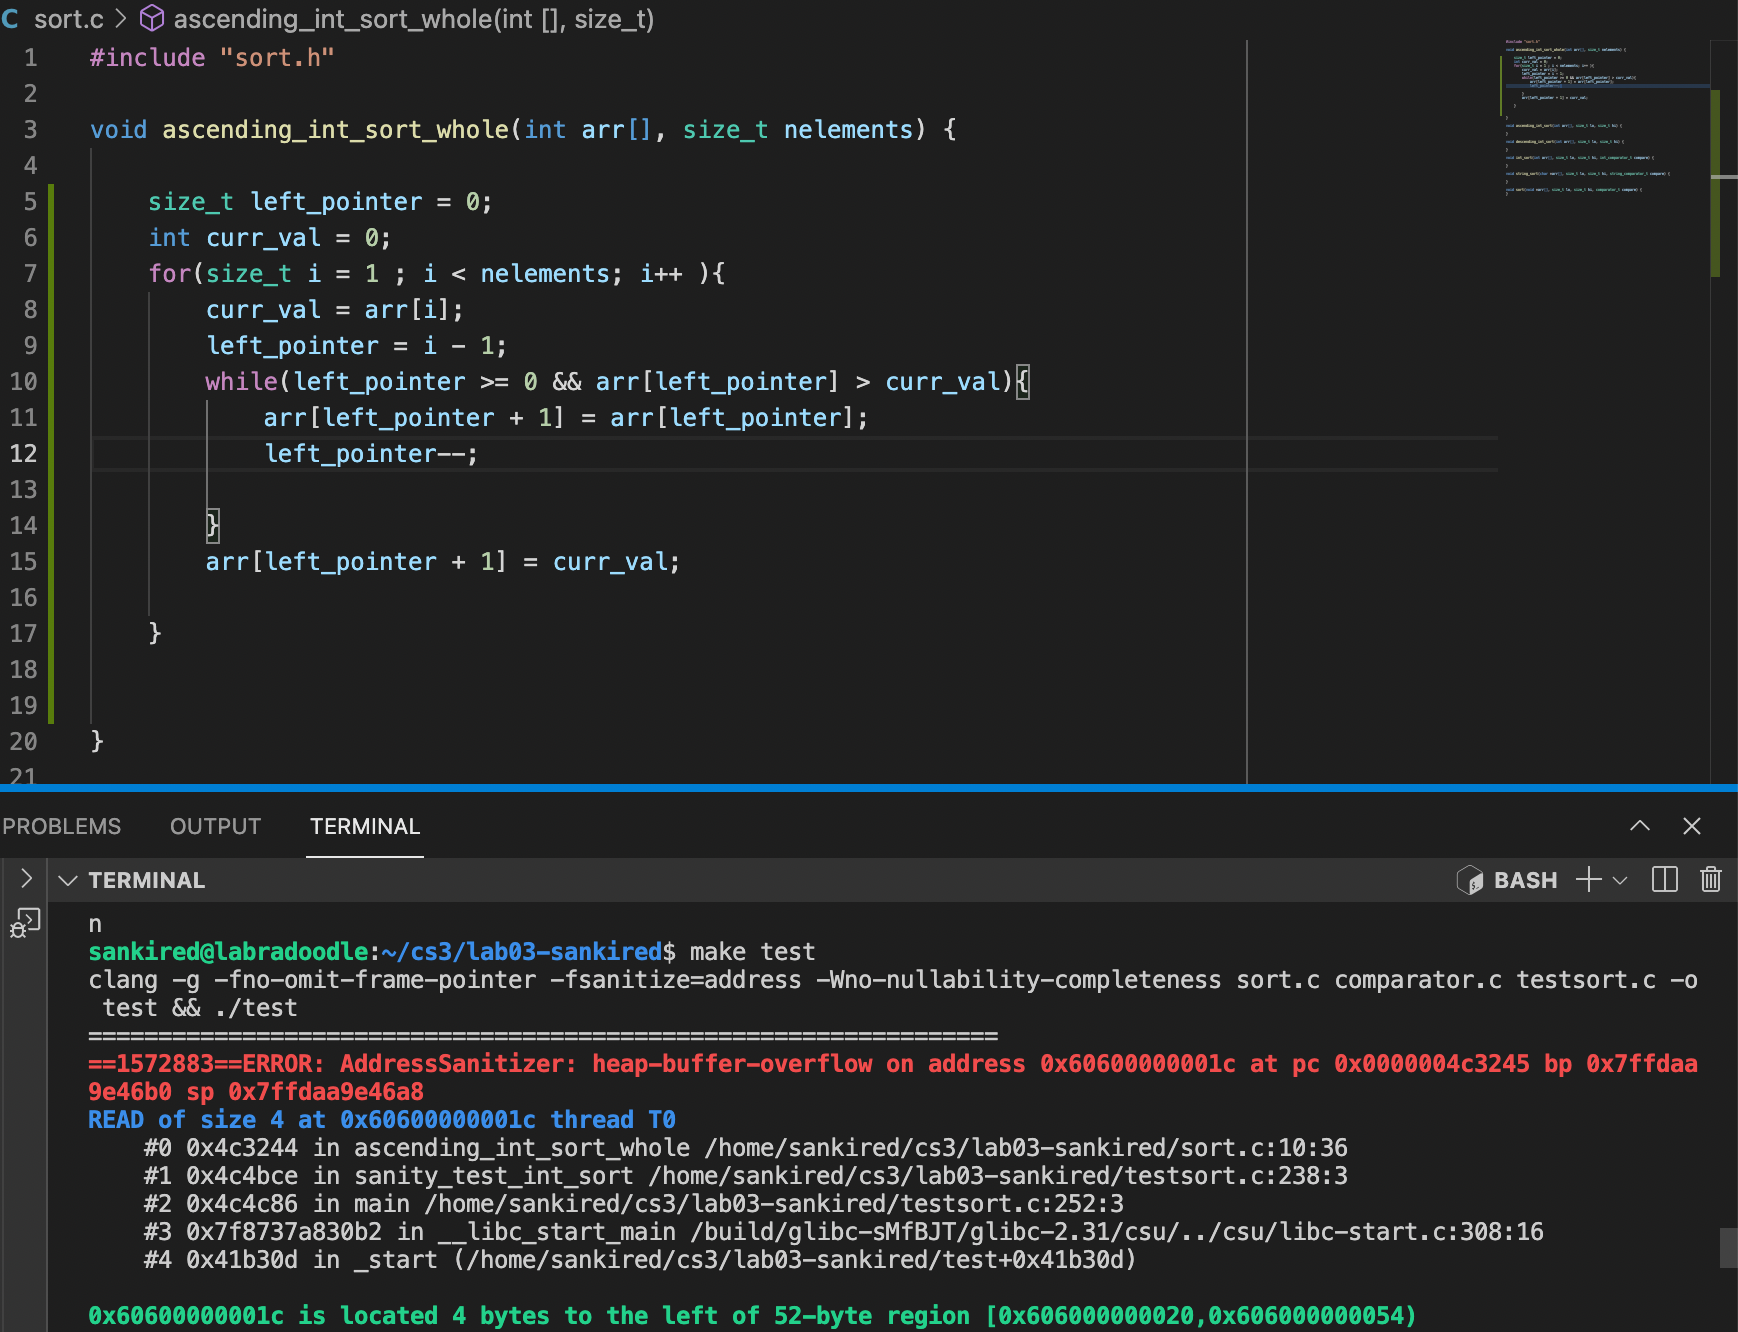The width and height of the screenshot is (1738, 1332).
Task: Click ascending_int_sort_whole breadcrumb symbol
Action: 413,19
